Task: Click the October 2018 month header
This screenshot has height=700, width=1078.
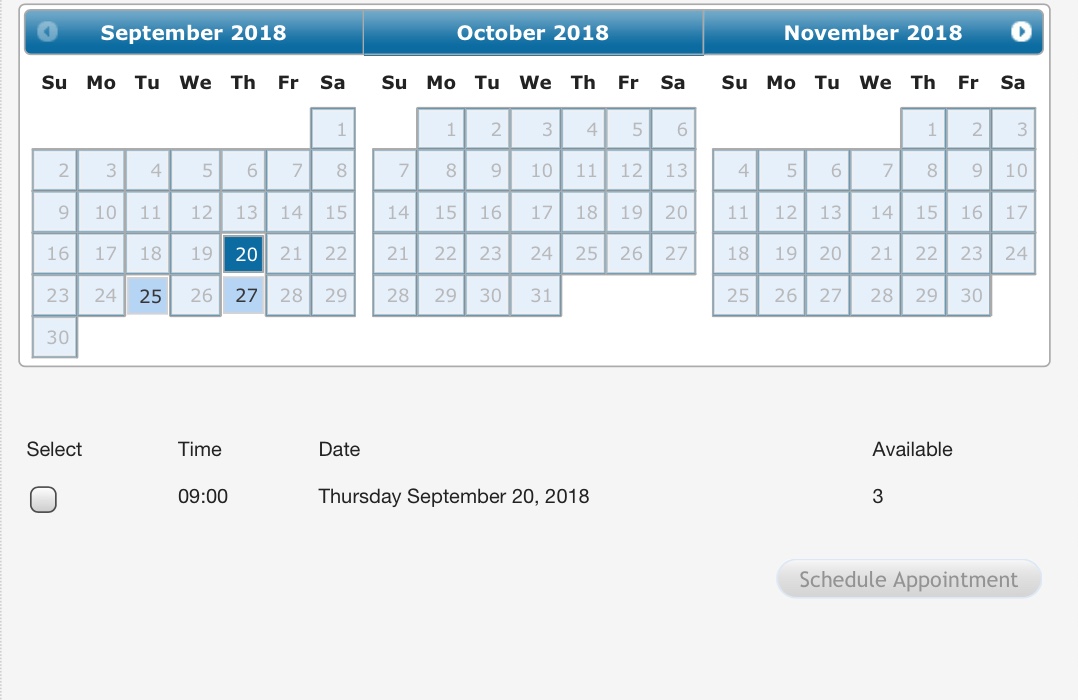Action: (532, 33)
